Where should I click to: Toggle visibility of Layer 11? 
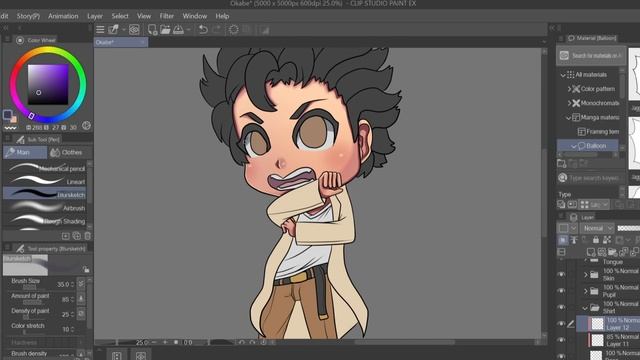[562, 340]
